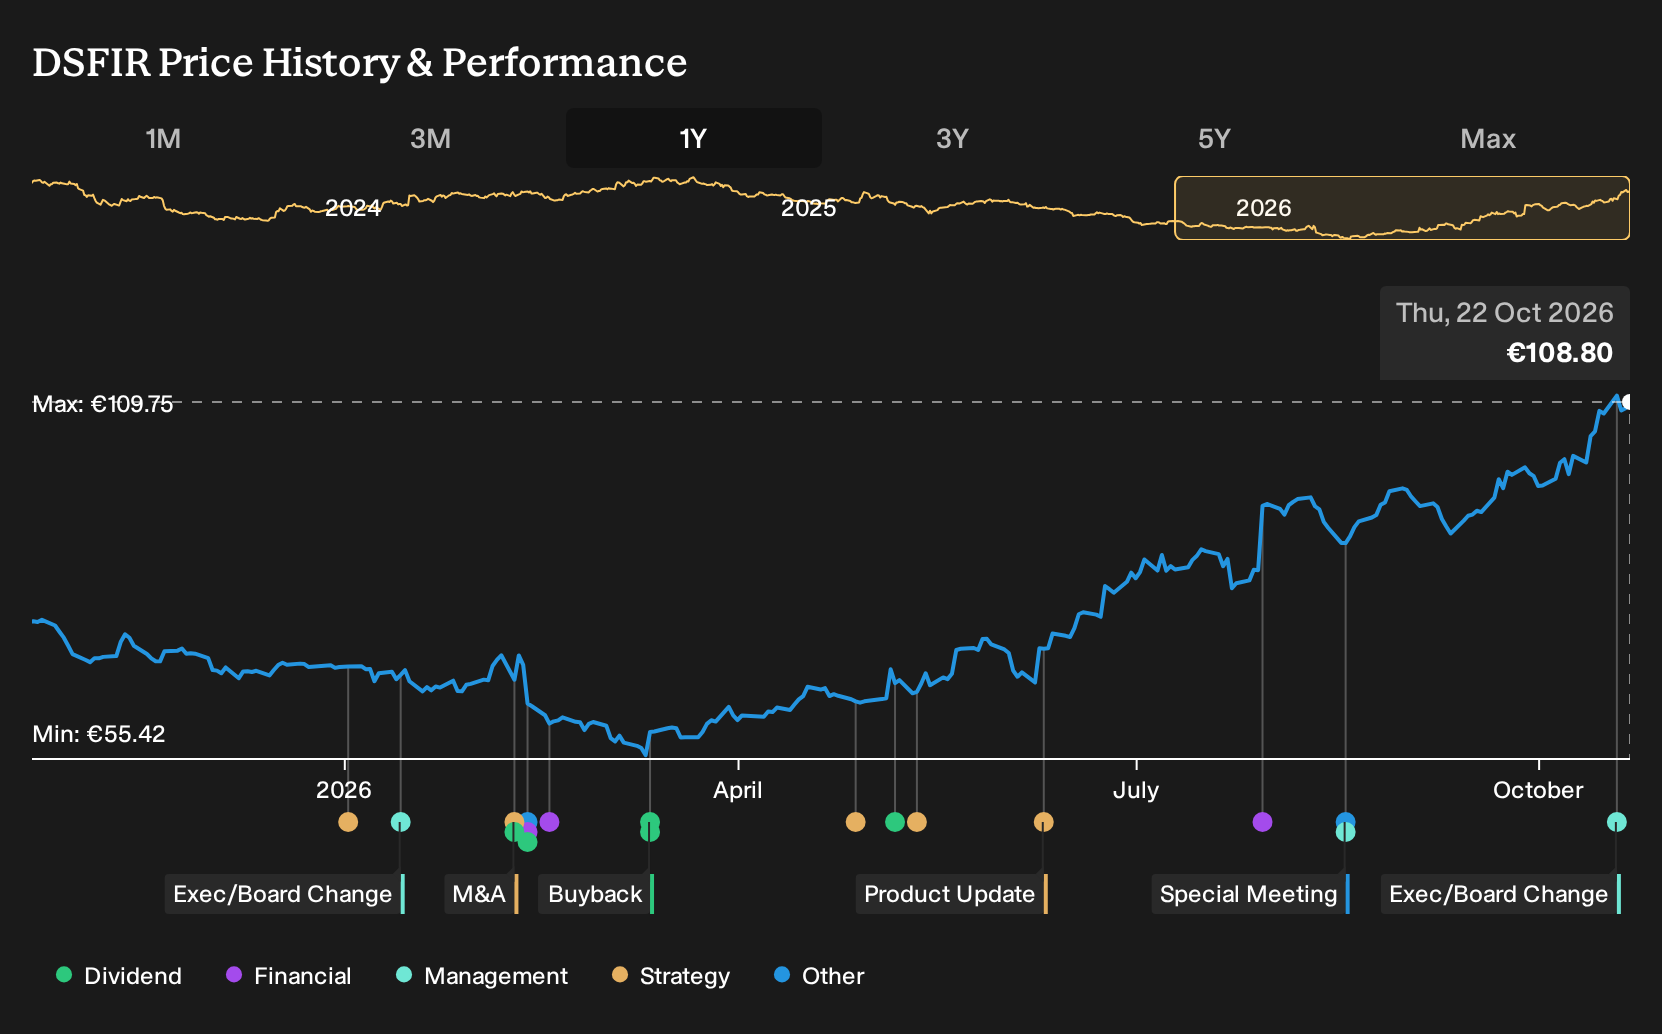The width and height of the screenshot is (1662, 1034).
Task: Open the leftmost Exec/Board Change event label
Action: pos(285,894)
